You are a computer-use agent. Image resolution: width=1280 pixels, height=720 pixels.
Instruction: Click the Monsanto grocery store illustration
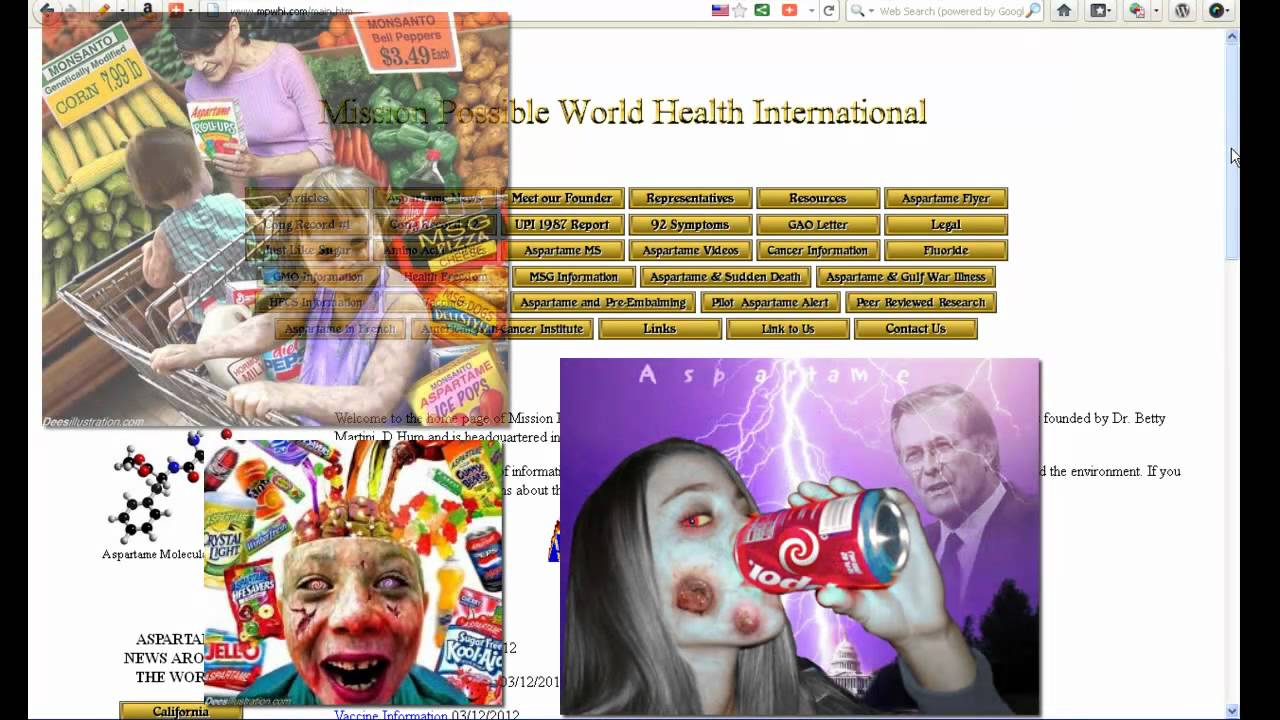(x=276, y=220)
